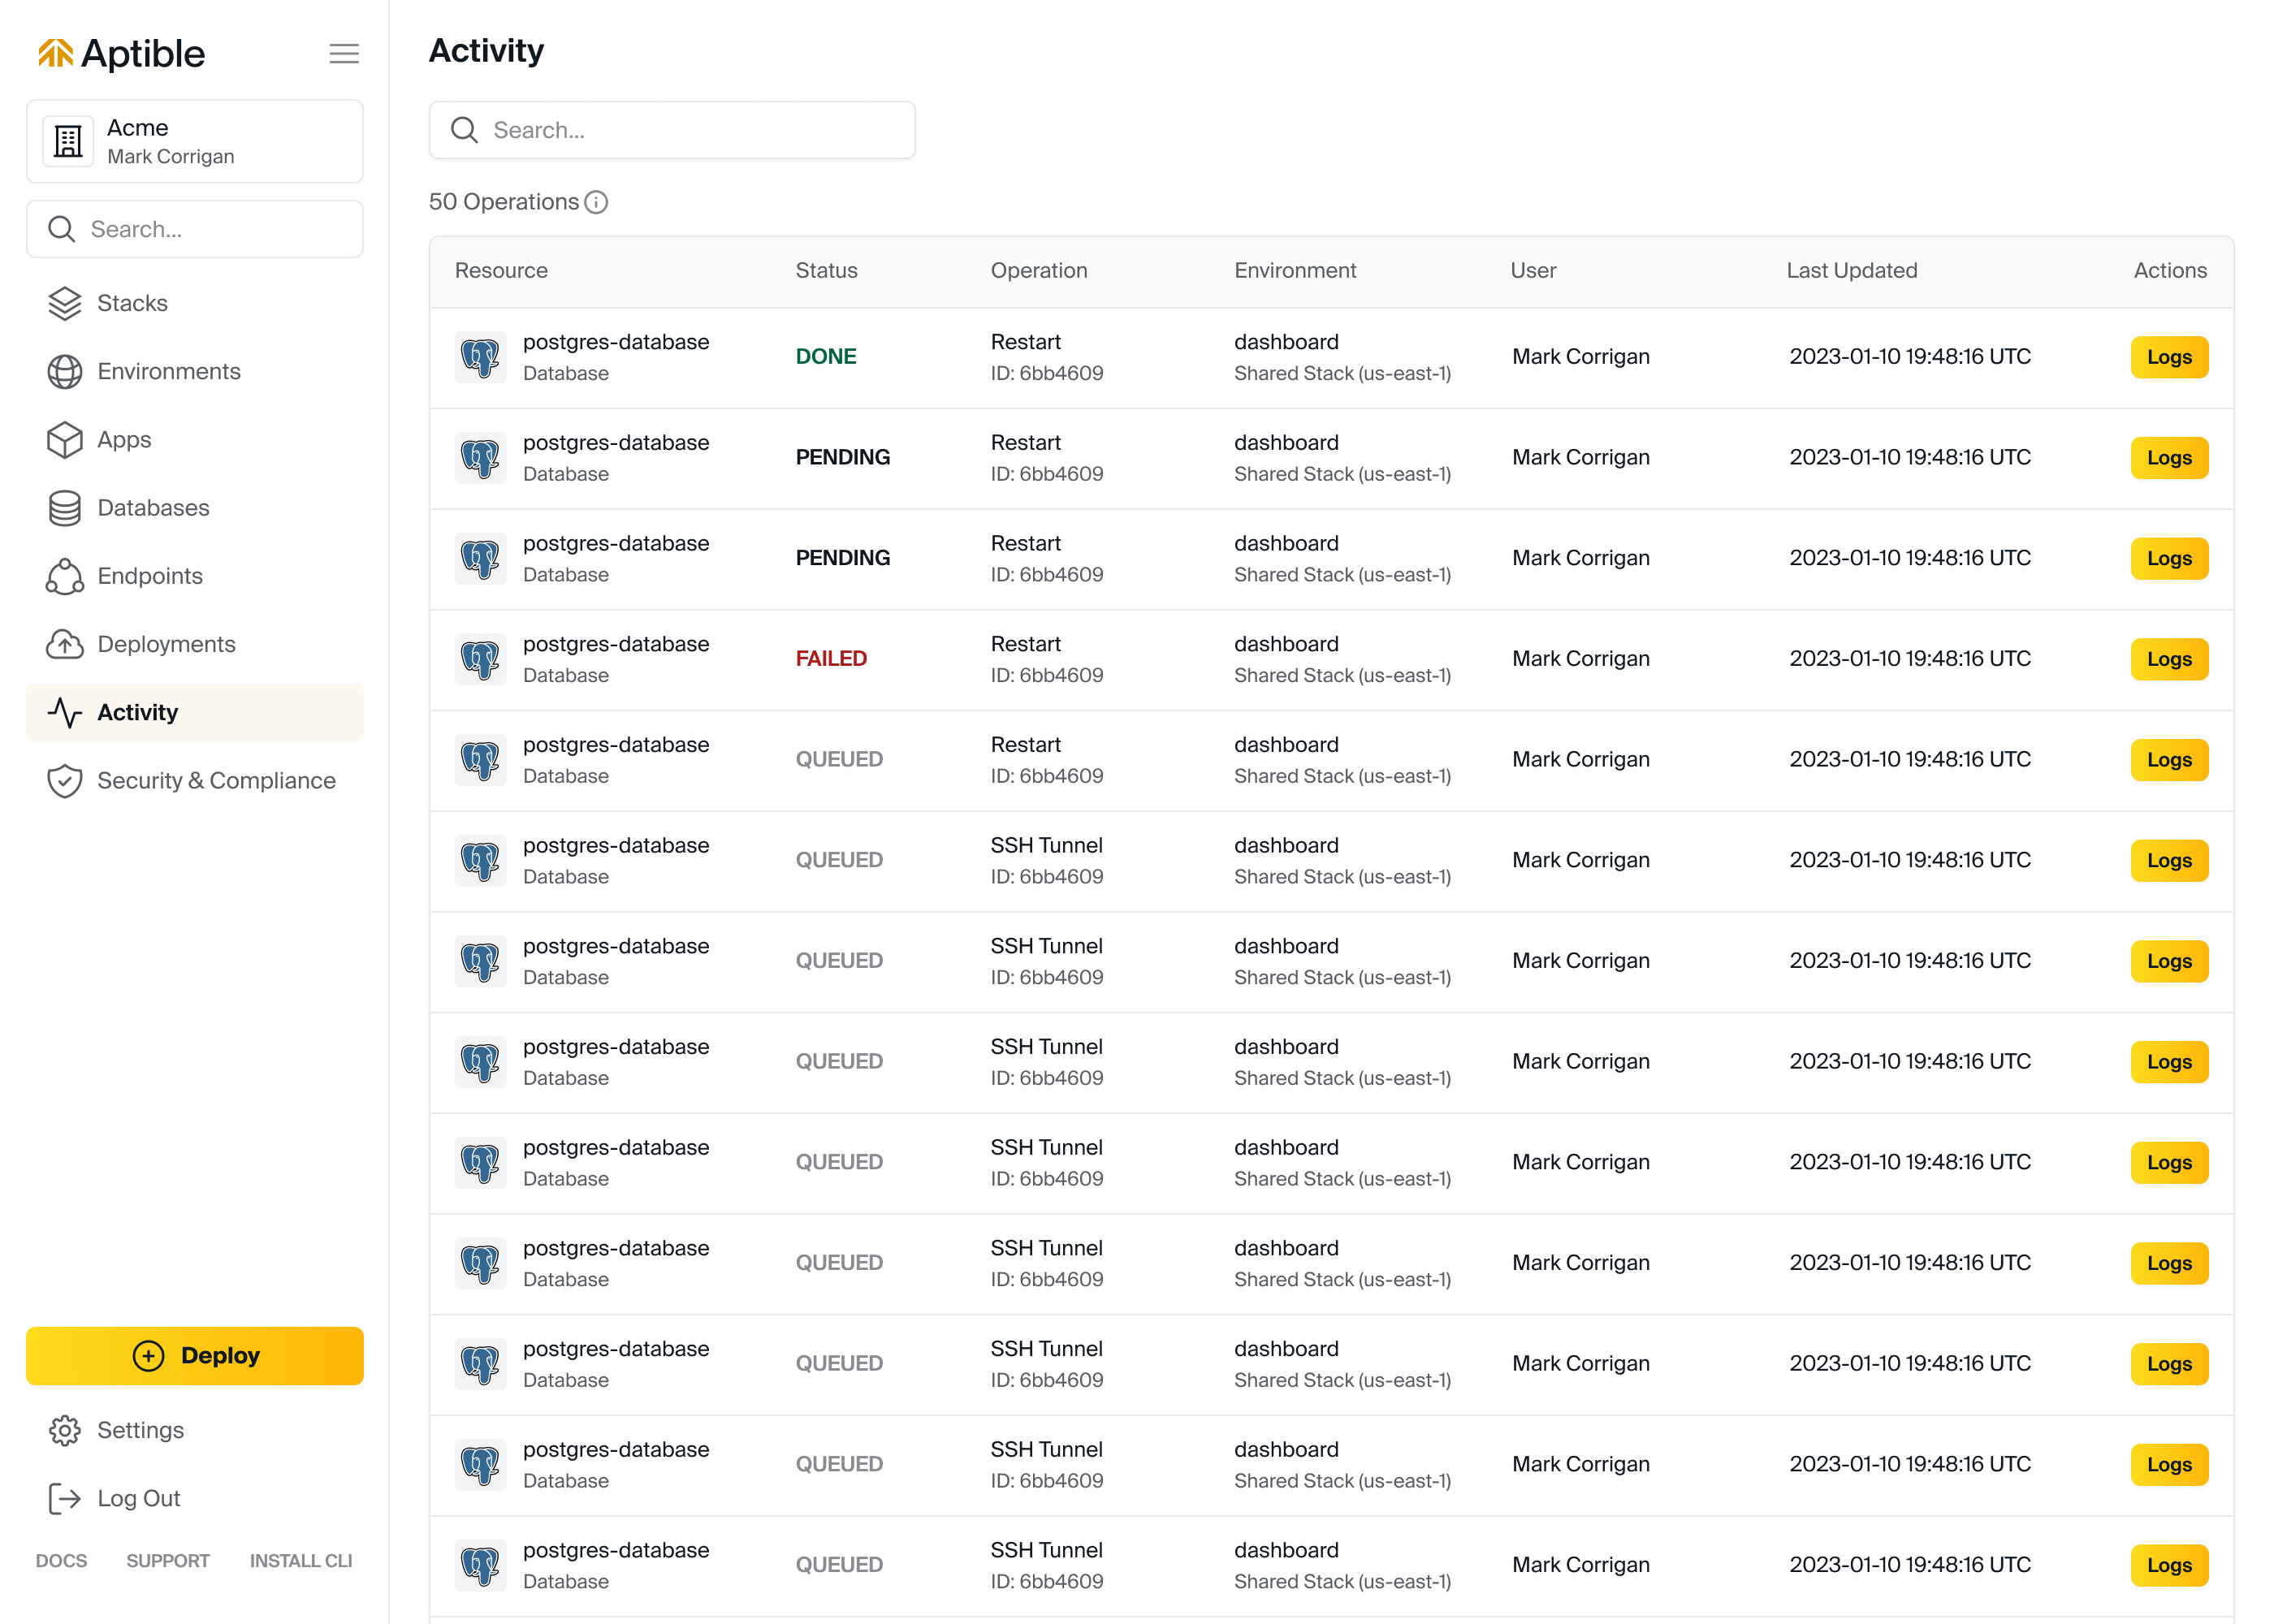Open the Acme organization switcher
The height and width of the screenshot is (1624, 2274).
click(195, 141)
